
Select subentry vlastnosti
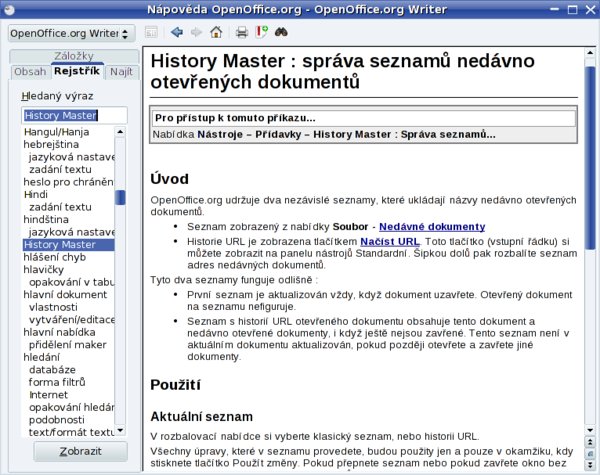click(x=53, y=307)
